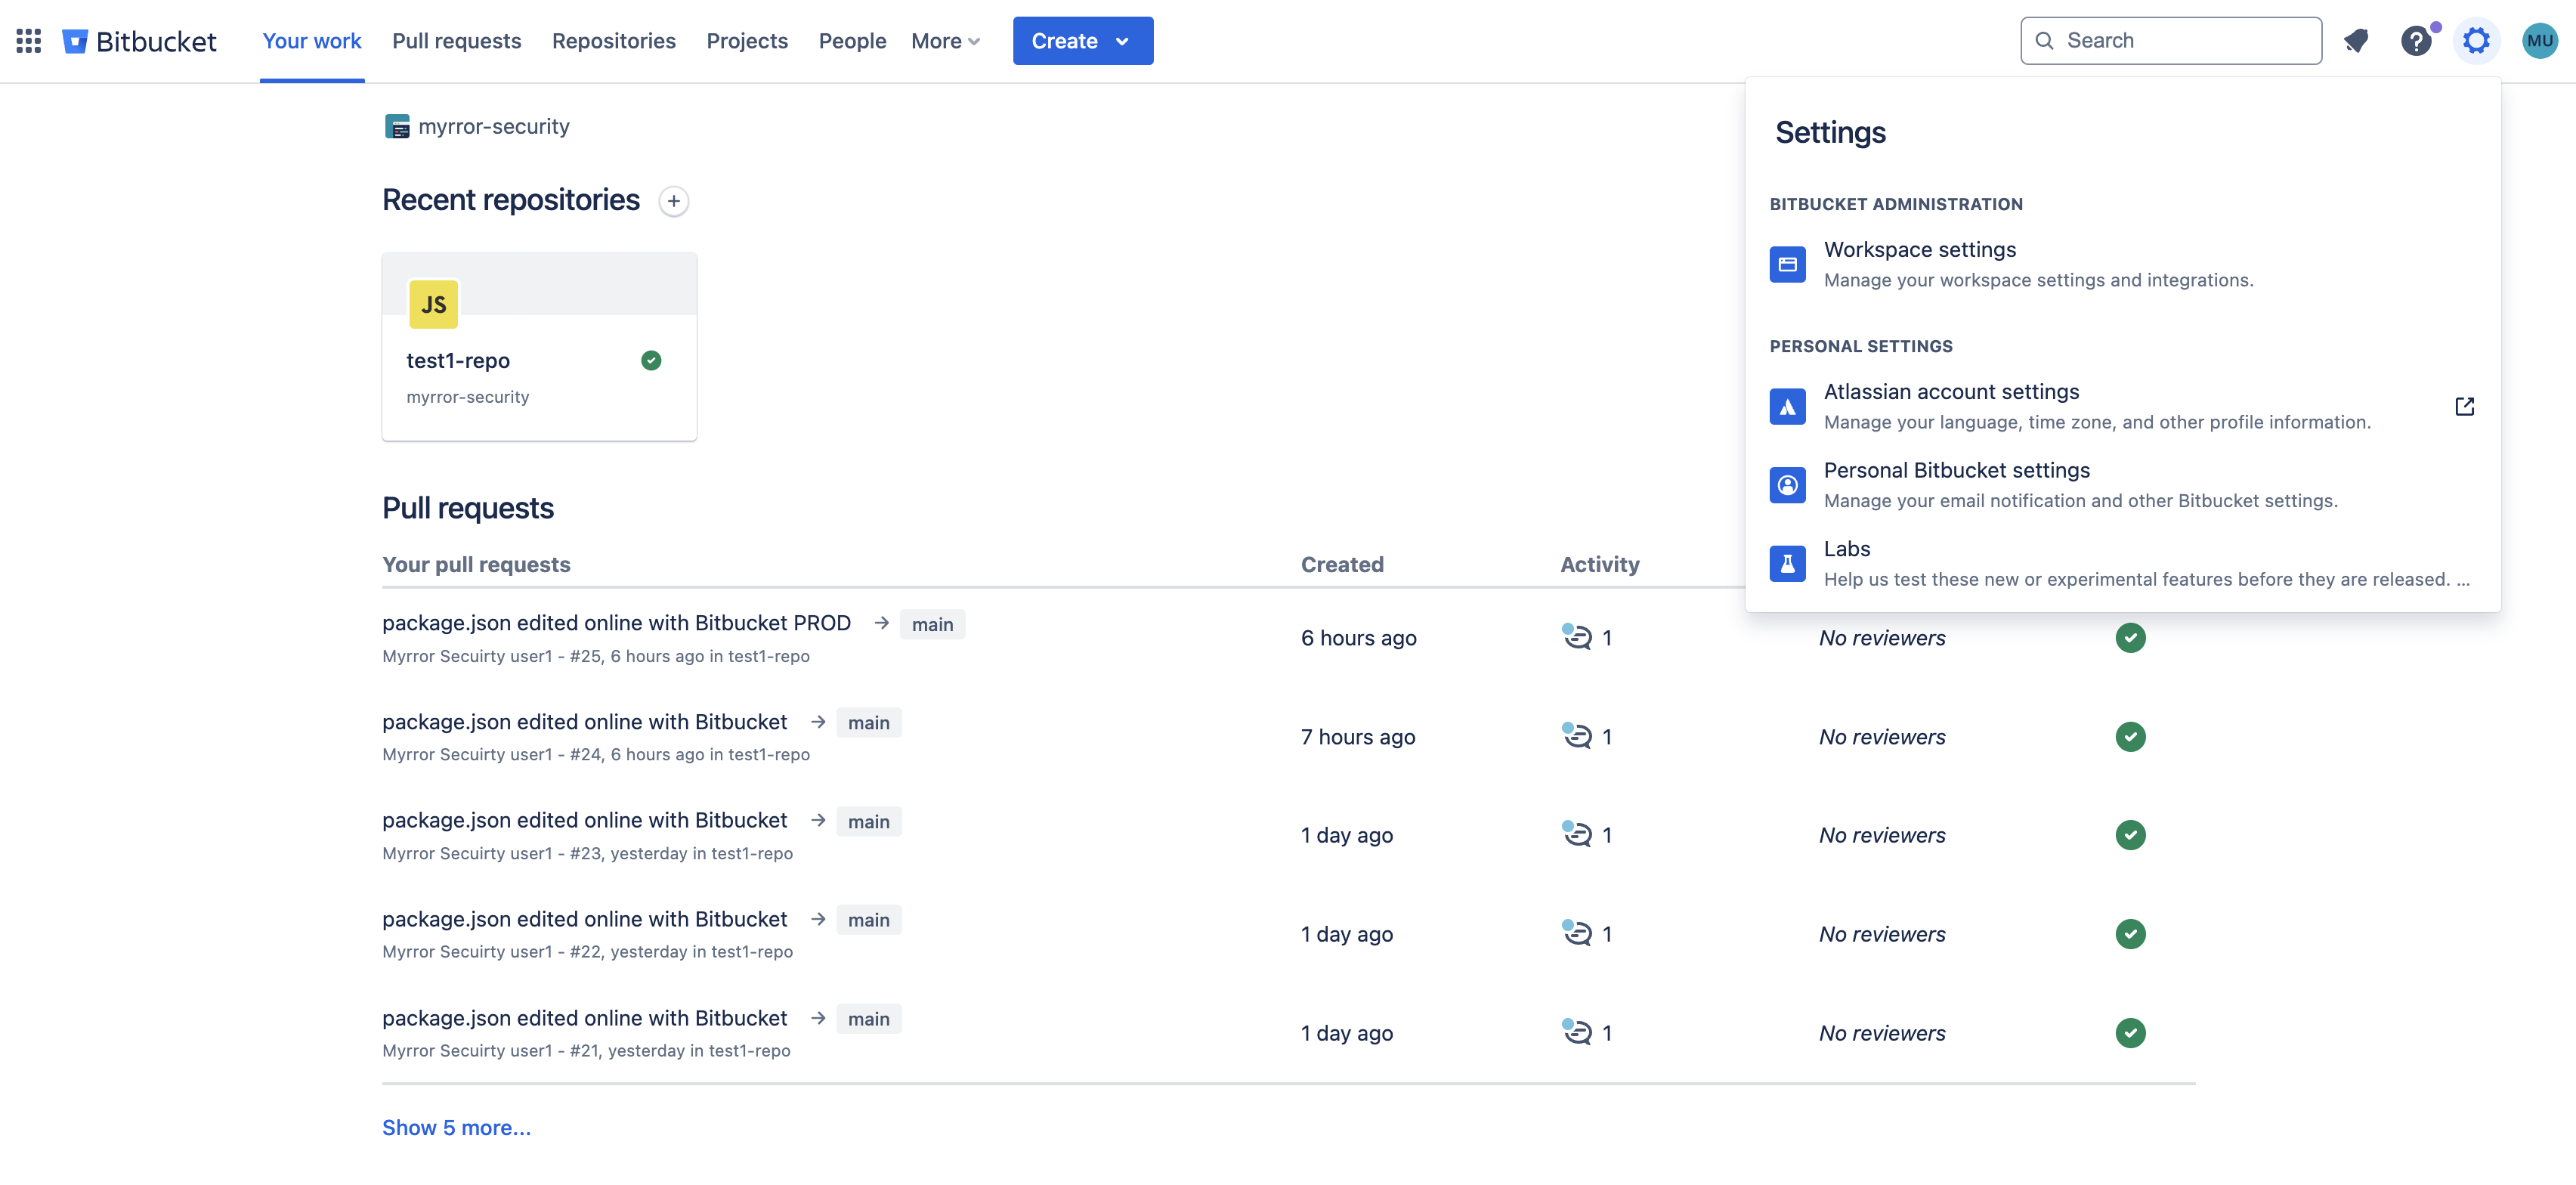Screen dimensions: 2576x1185
Task: Close settings via the gear icon
Action: 2476,41
